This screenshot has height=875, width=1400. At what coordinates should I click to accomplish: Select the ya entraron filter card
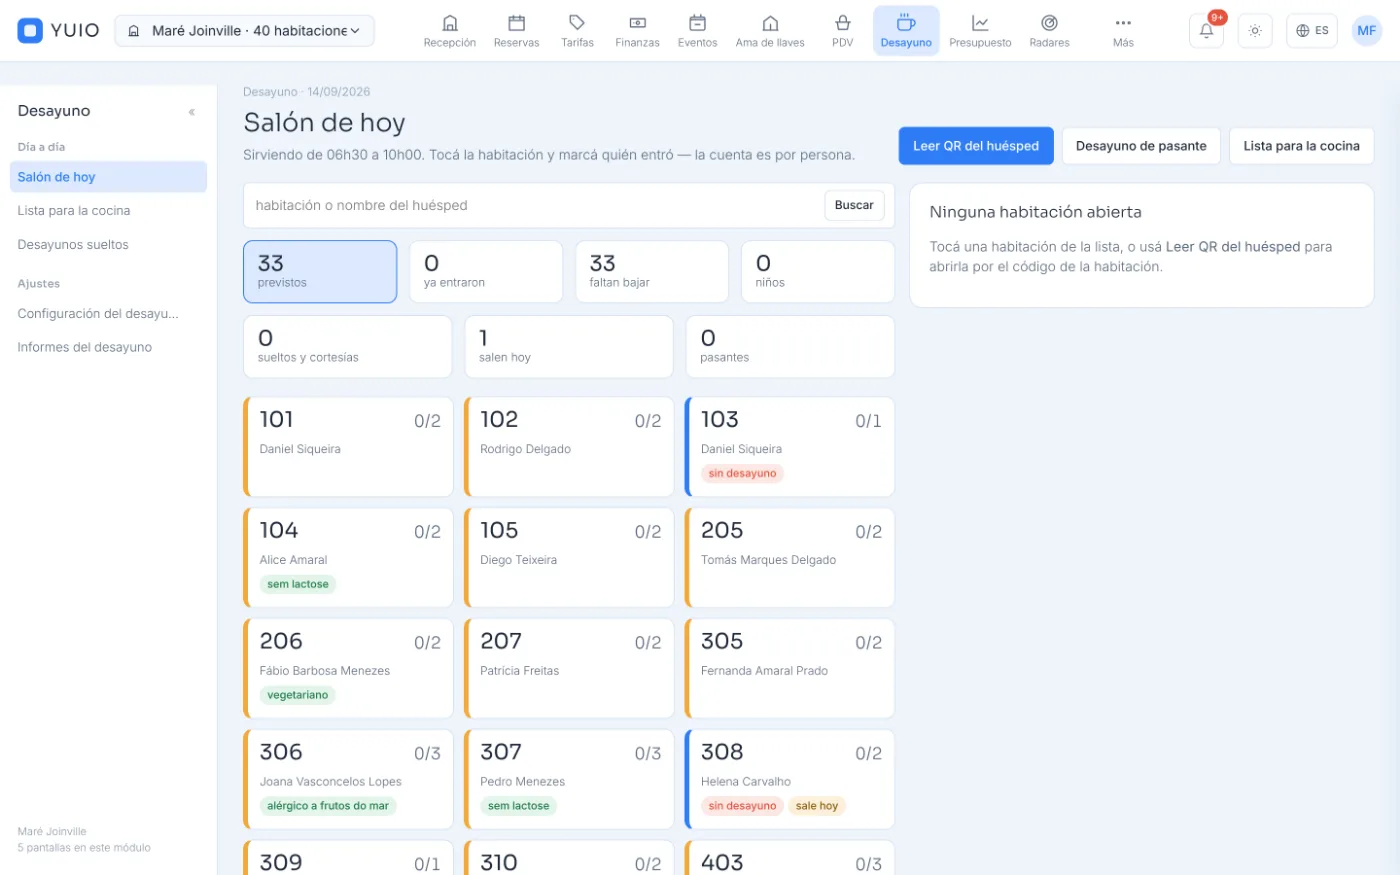coord(486,271)
